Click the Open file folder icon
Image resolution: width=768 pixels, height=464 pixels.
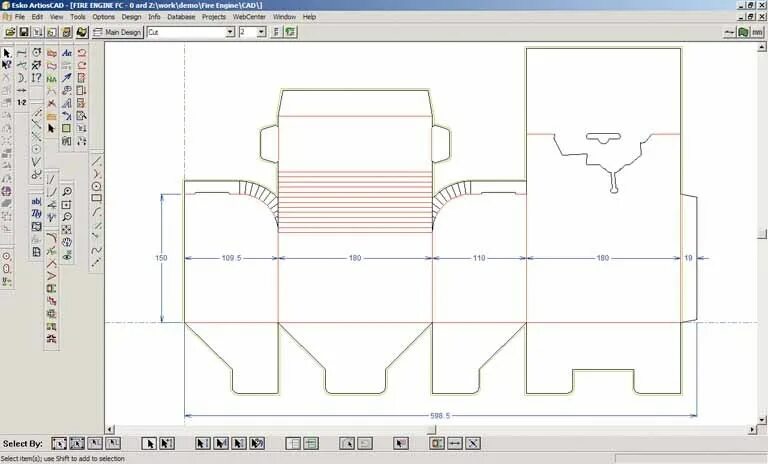(10, 32)
